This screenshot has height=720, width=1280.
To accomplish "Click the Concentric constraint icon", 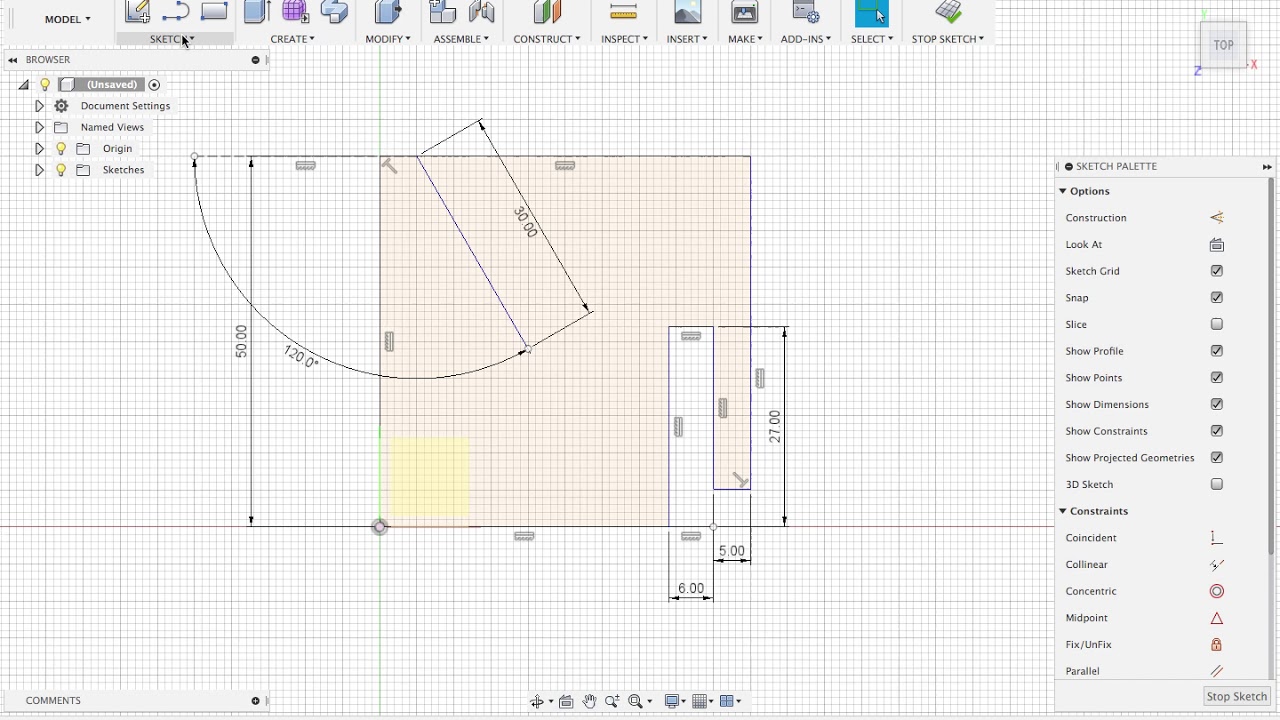I will tap(1217, 591).
